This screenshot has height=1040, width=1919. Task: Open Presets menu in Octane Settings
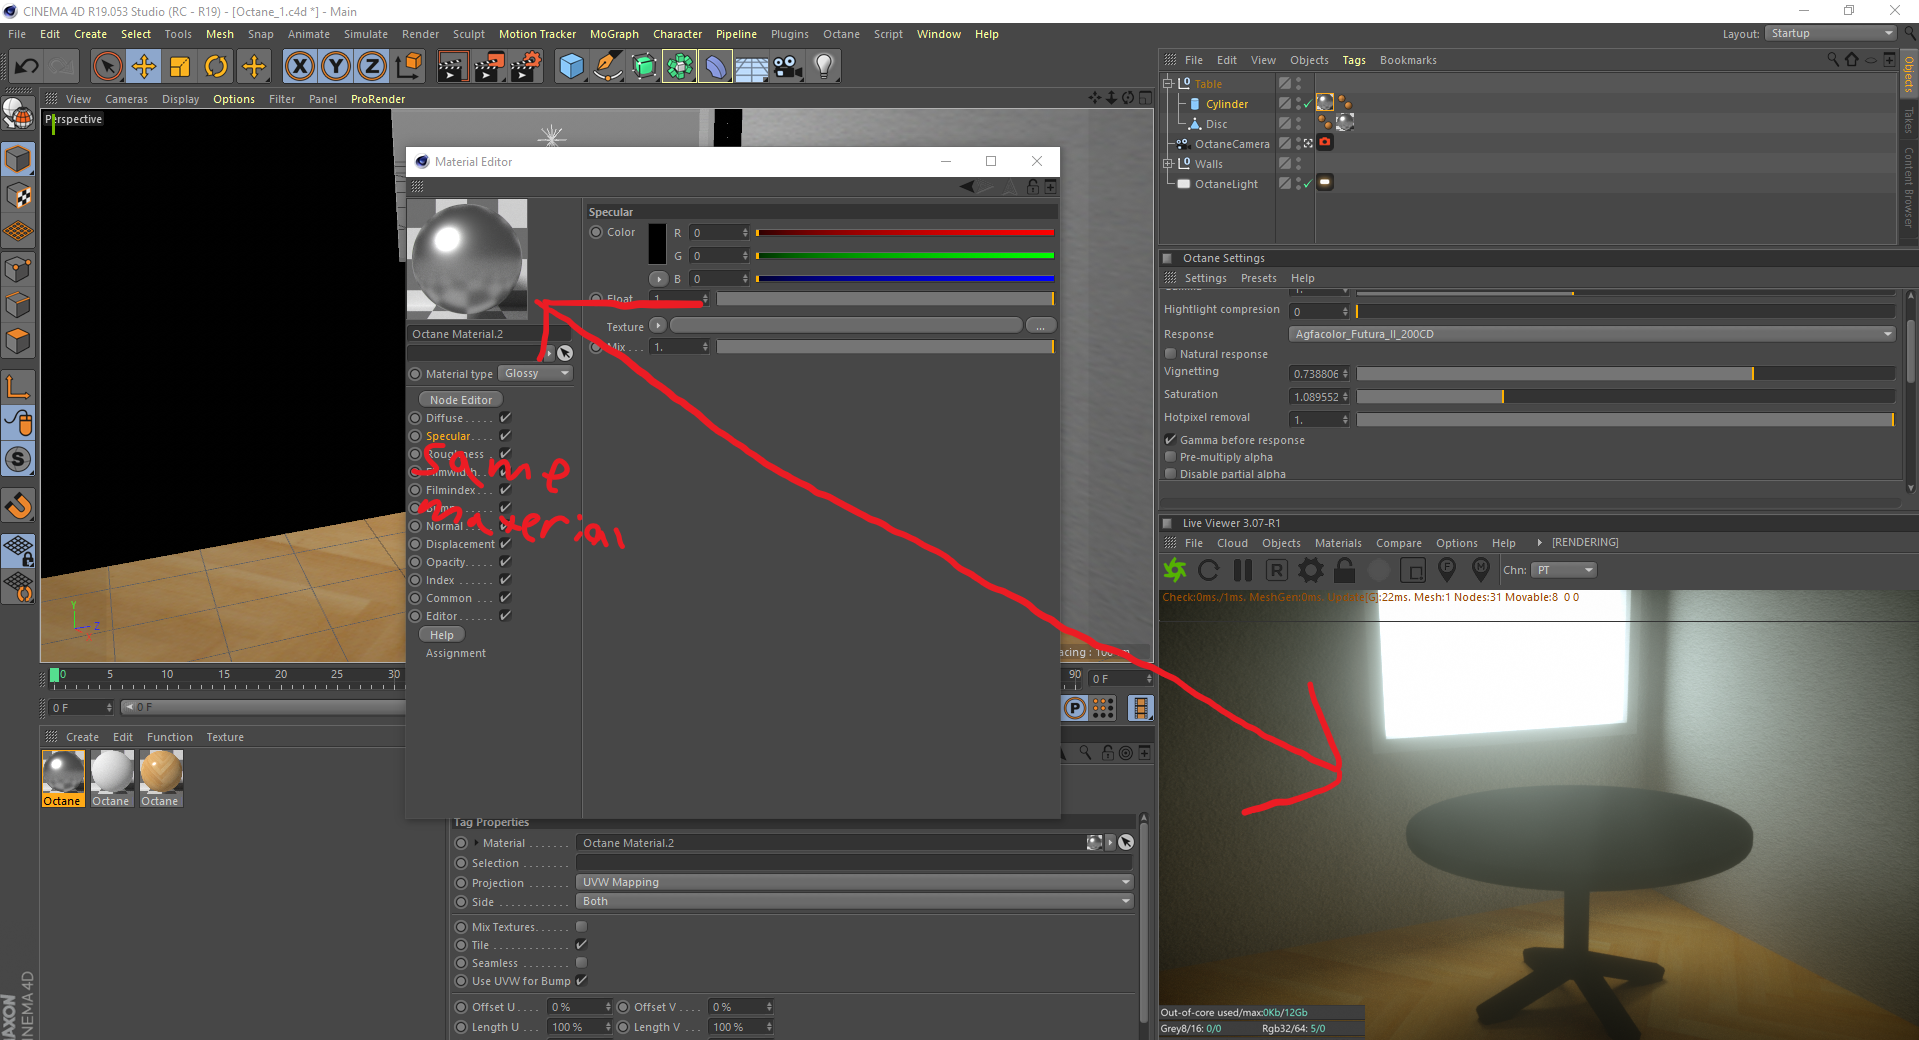click(x=1258, y=278)
